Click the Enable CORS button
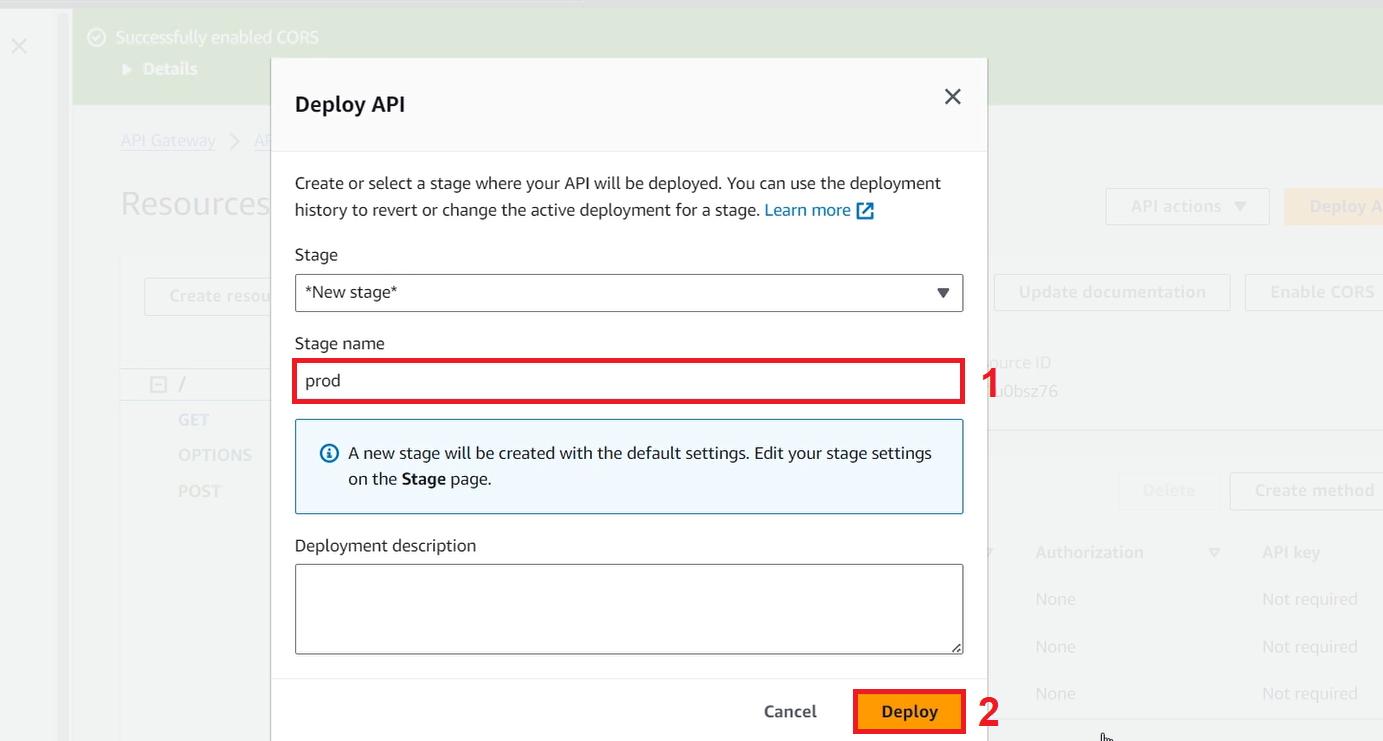Viewport: 1383px width, 741px height. 1322,291
